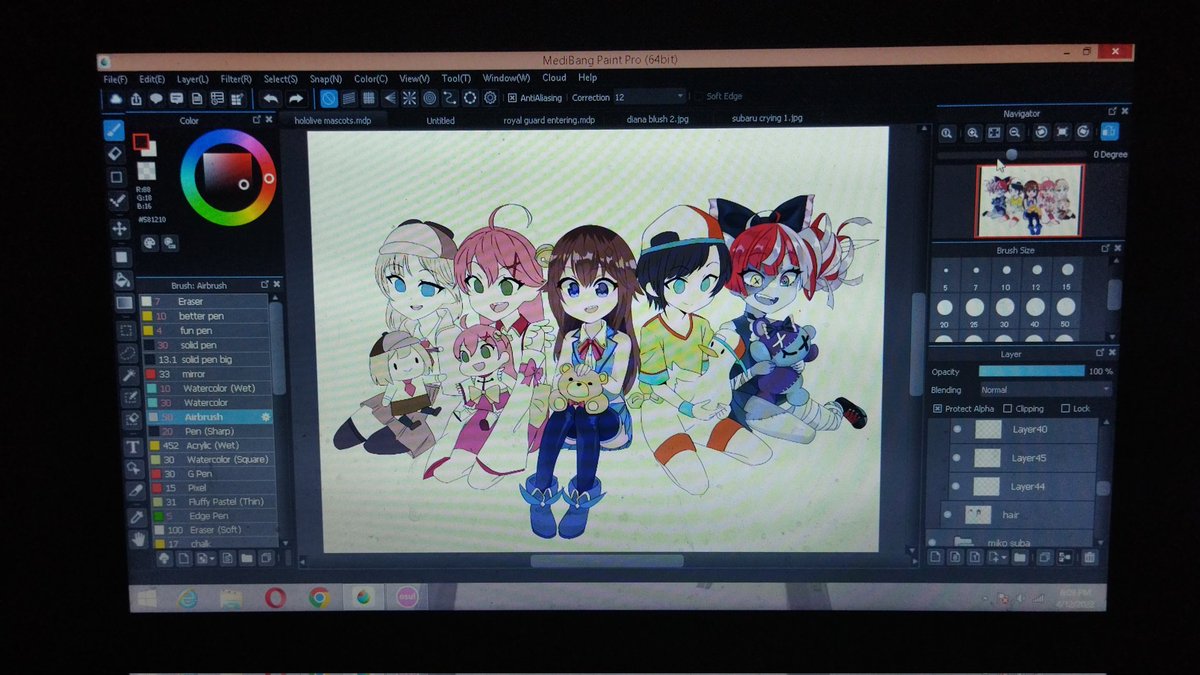Click the Navigator rotation slider
The width and height of the screenshot is (1200, 675).
pos(1012,154)
